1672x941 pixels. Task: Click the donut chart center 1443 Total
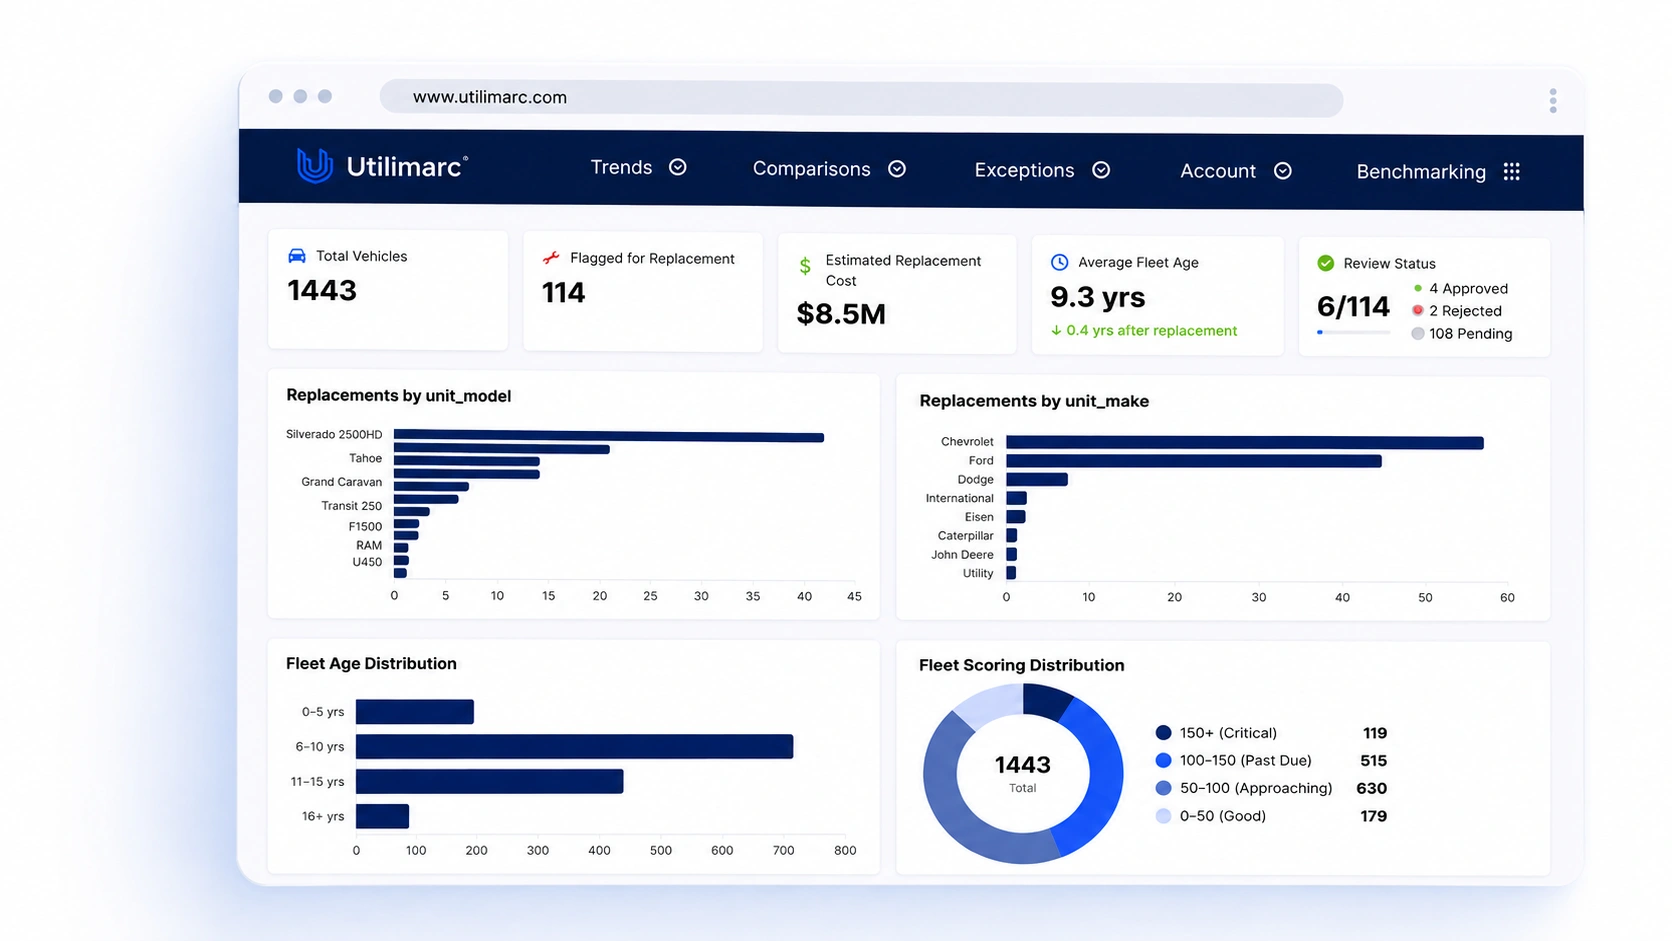pos(1022,772)
